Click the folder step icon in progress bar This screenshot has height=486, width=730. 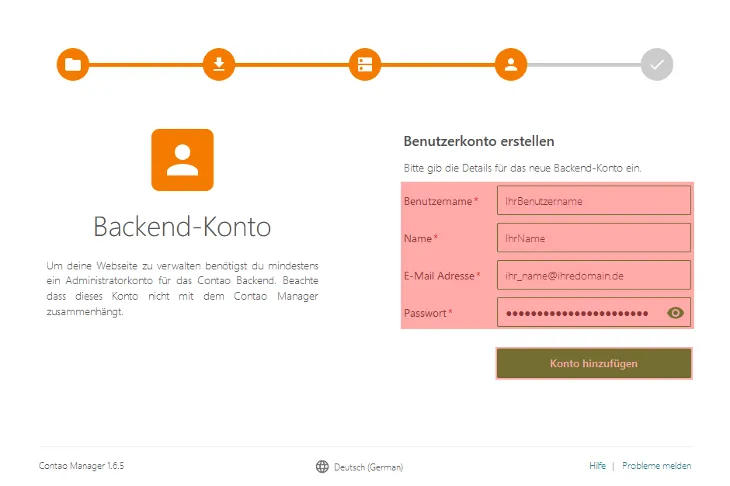pyautogui.click(x=73, y=65)
